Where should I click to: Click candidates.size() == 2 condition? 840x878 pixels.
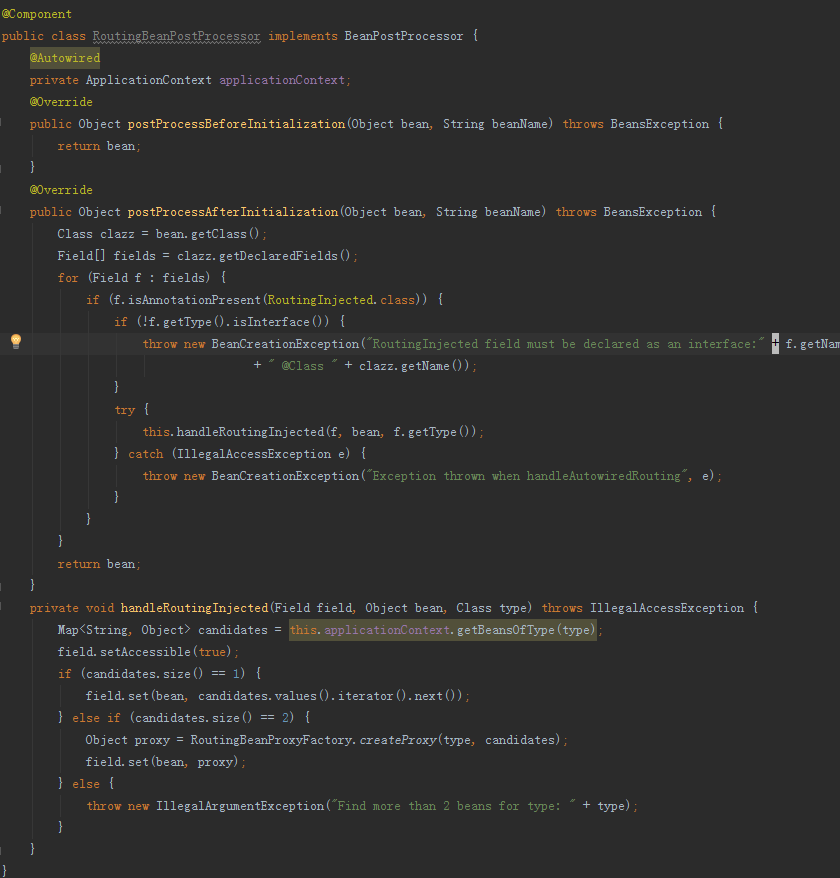point(211,718)
